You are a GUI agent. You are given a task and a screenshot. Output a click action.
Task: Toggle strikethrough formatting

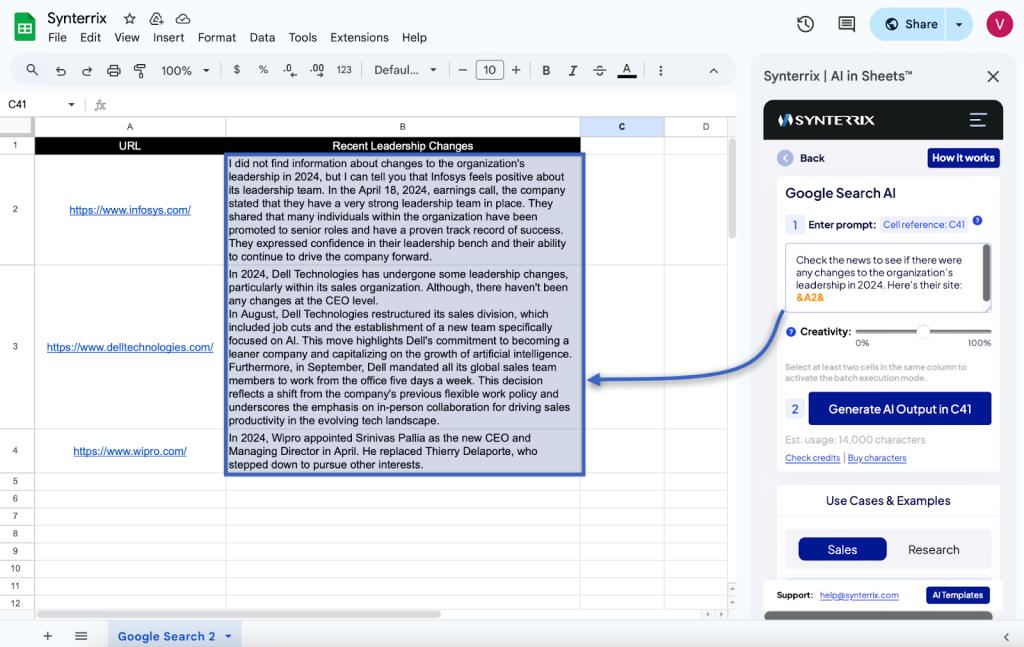[600, 71]
